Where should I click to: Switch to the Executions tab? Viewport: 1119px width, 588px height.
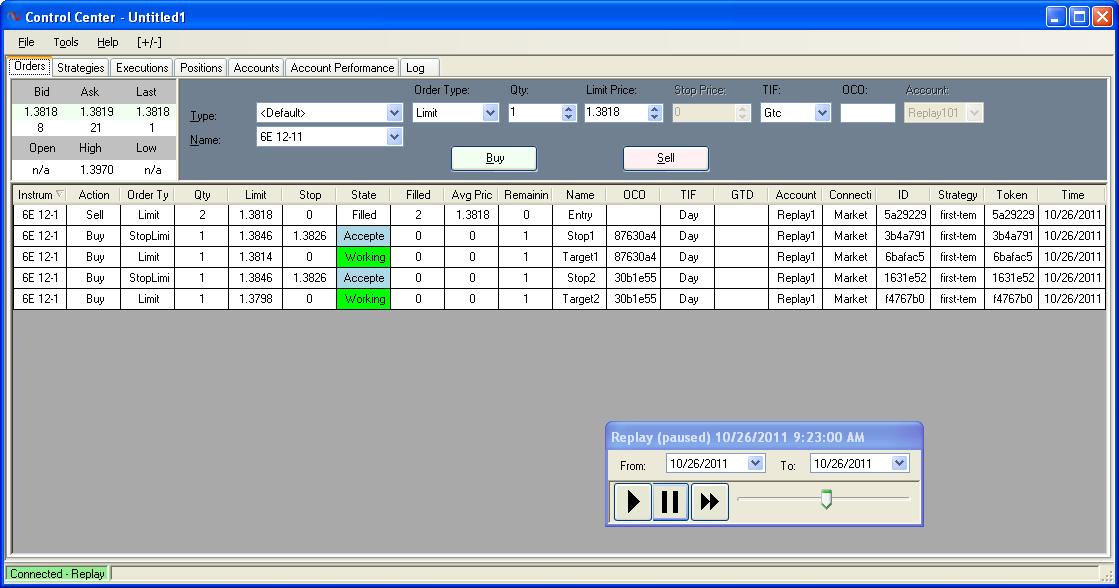click(x=142, y=68)
